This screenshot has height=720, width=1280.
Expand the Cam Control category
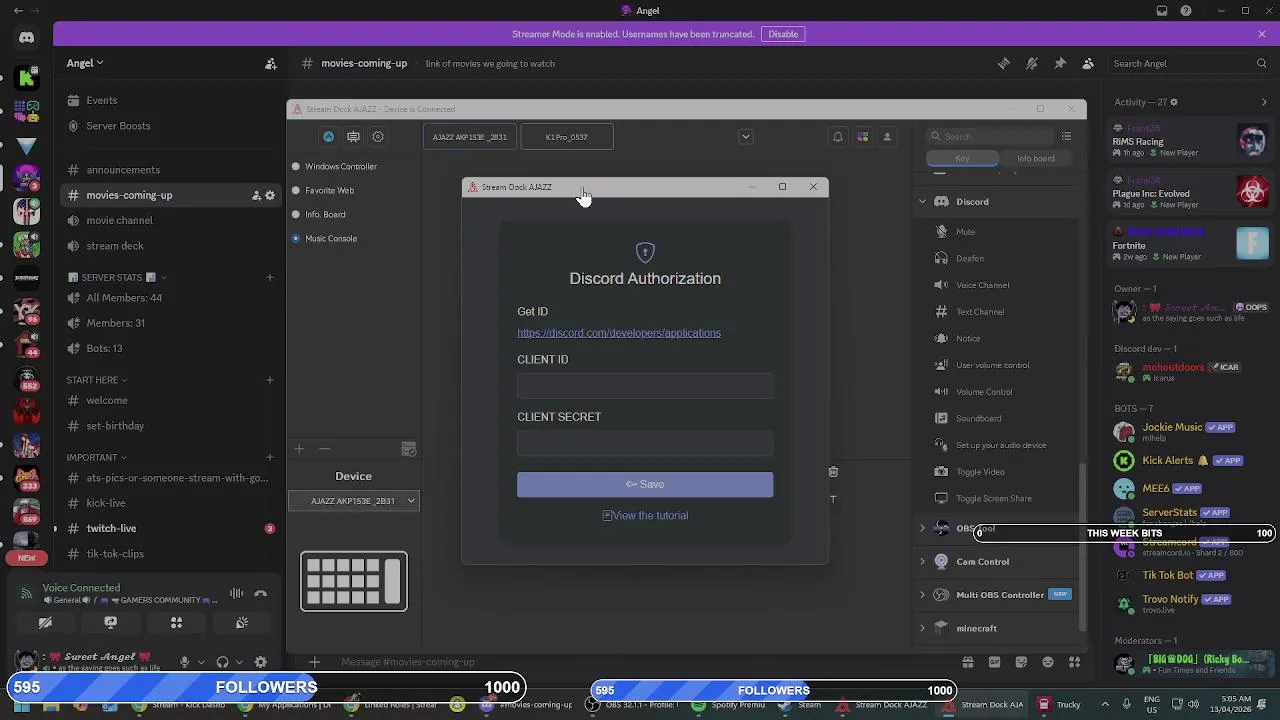[923, 562]
